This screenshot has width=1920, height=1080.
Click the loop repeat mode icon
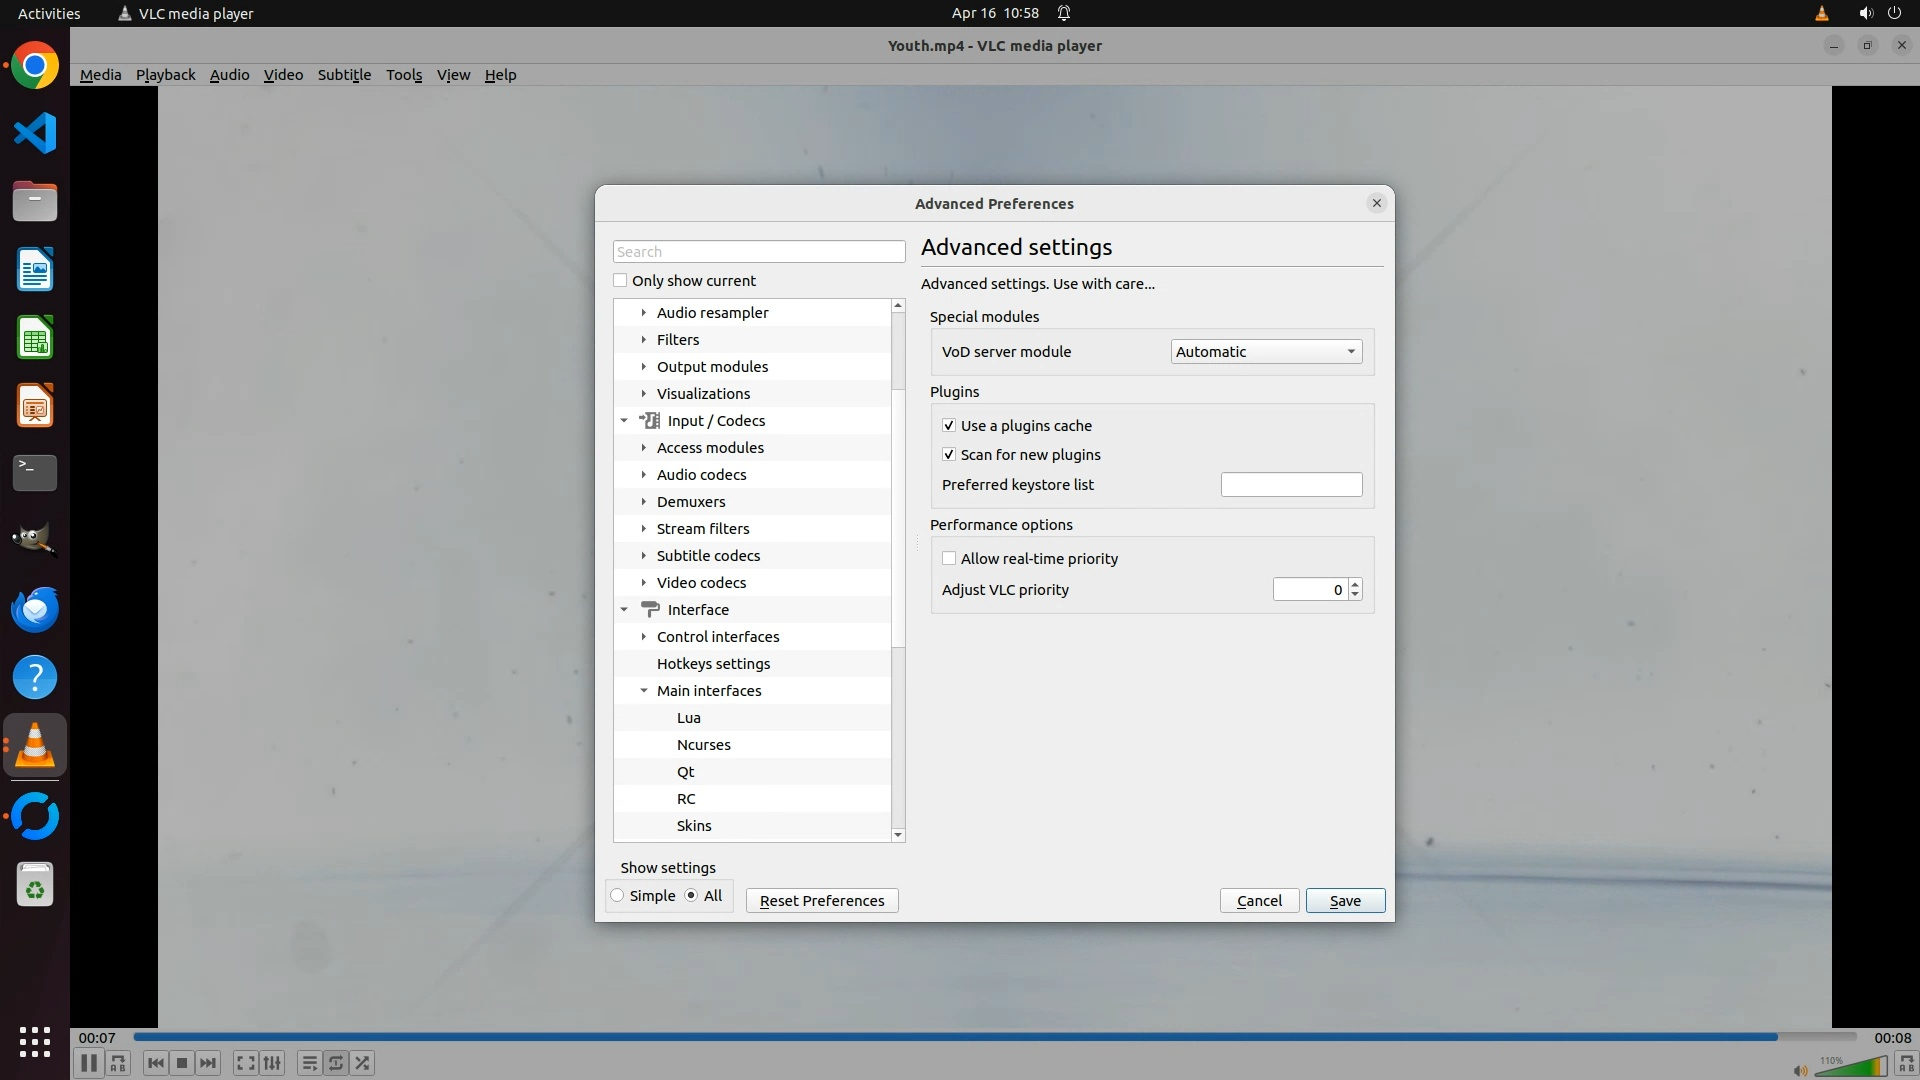click(x=336, y=1063)
